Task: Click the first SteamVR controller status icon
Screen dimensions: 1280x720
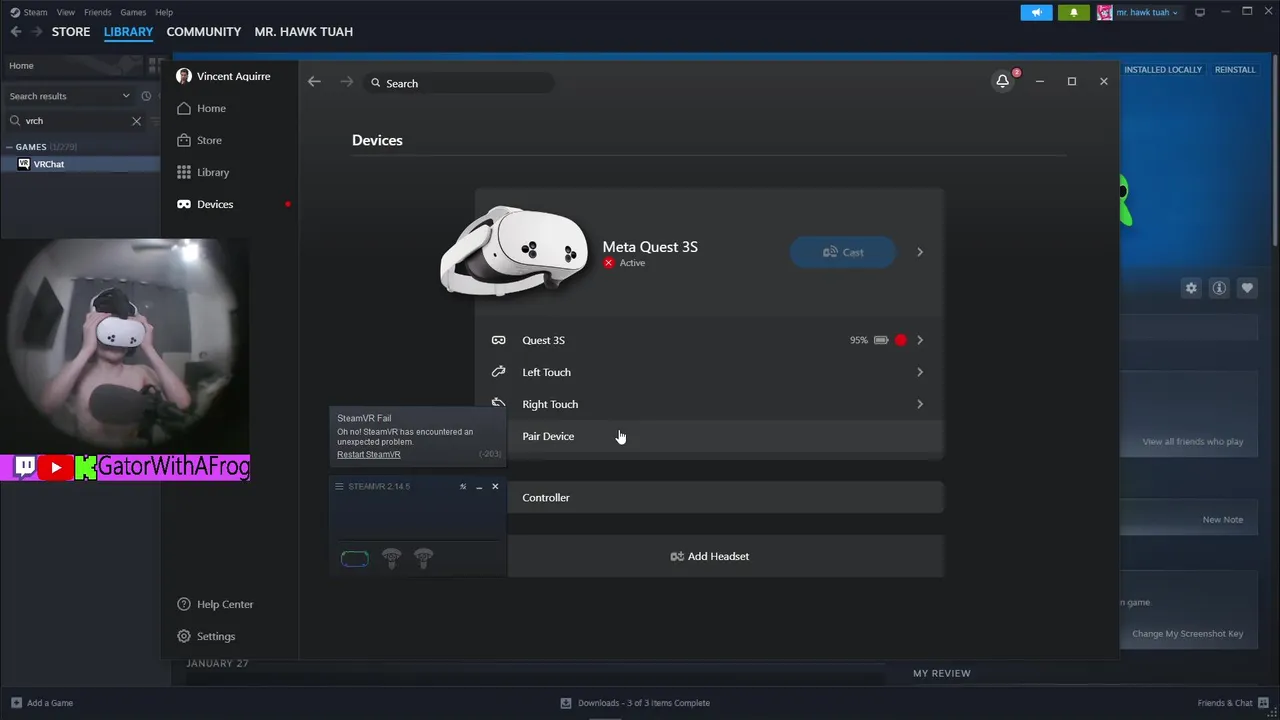Action: click(391, 558)
